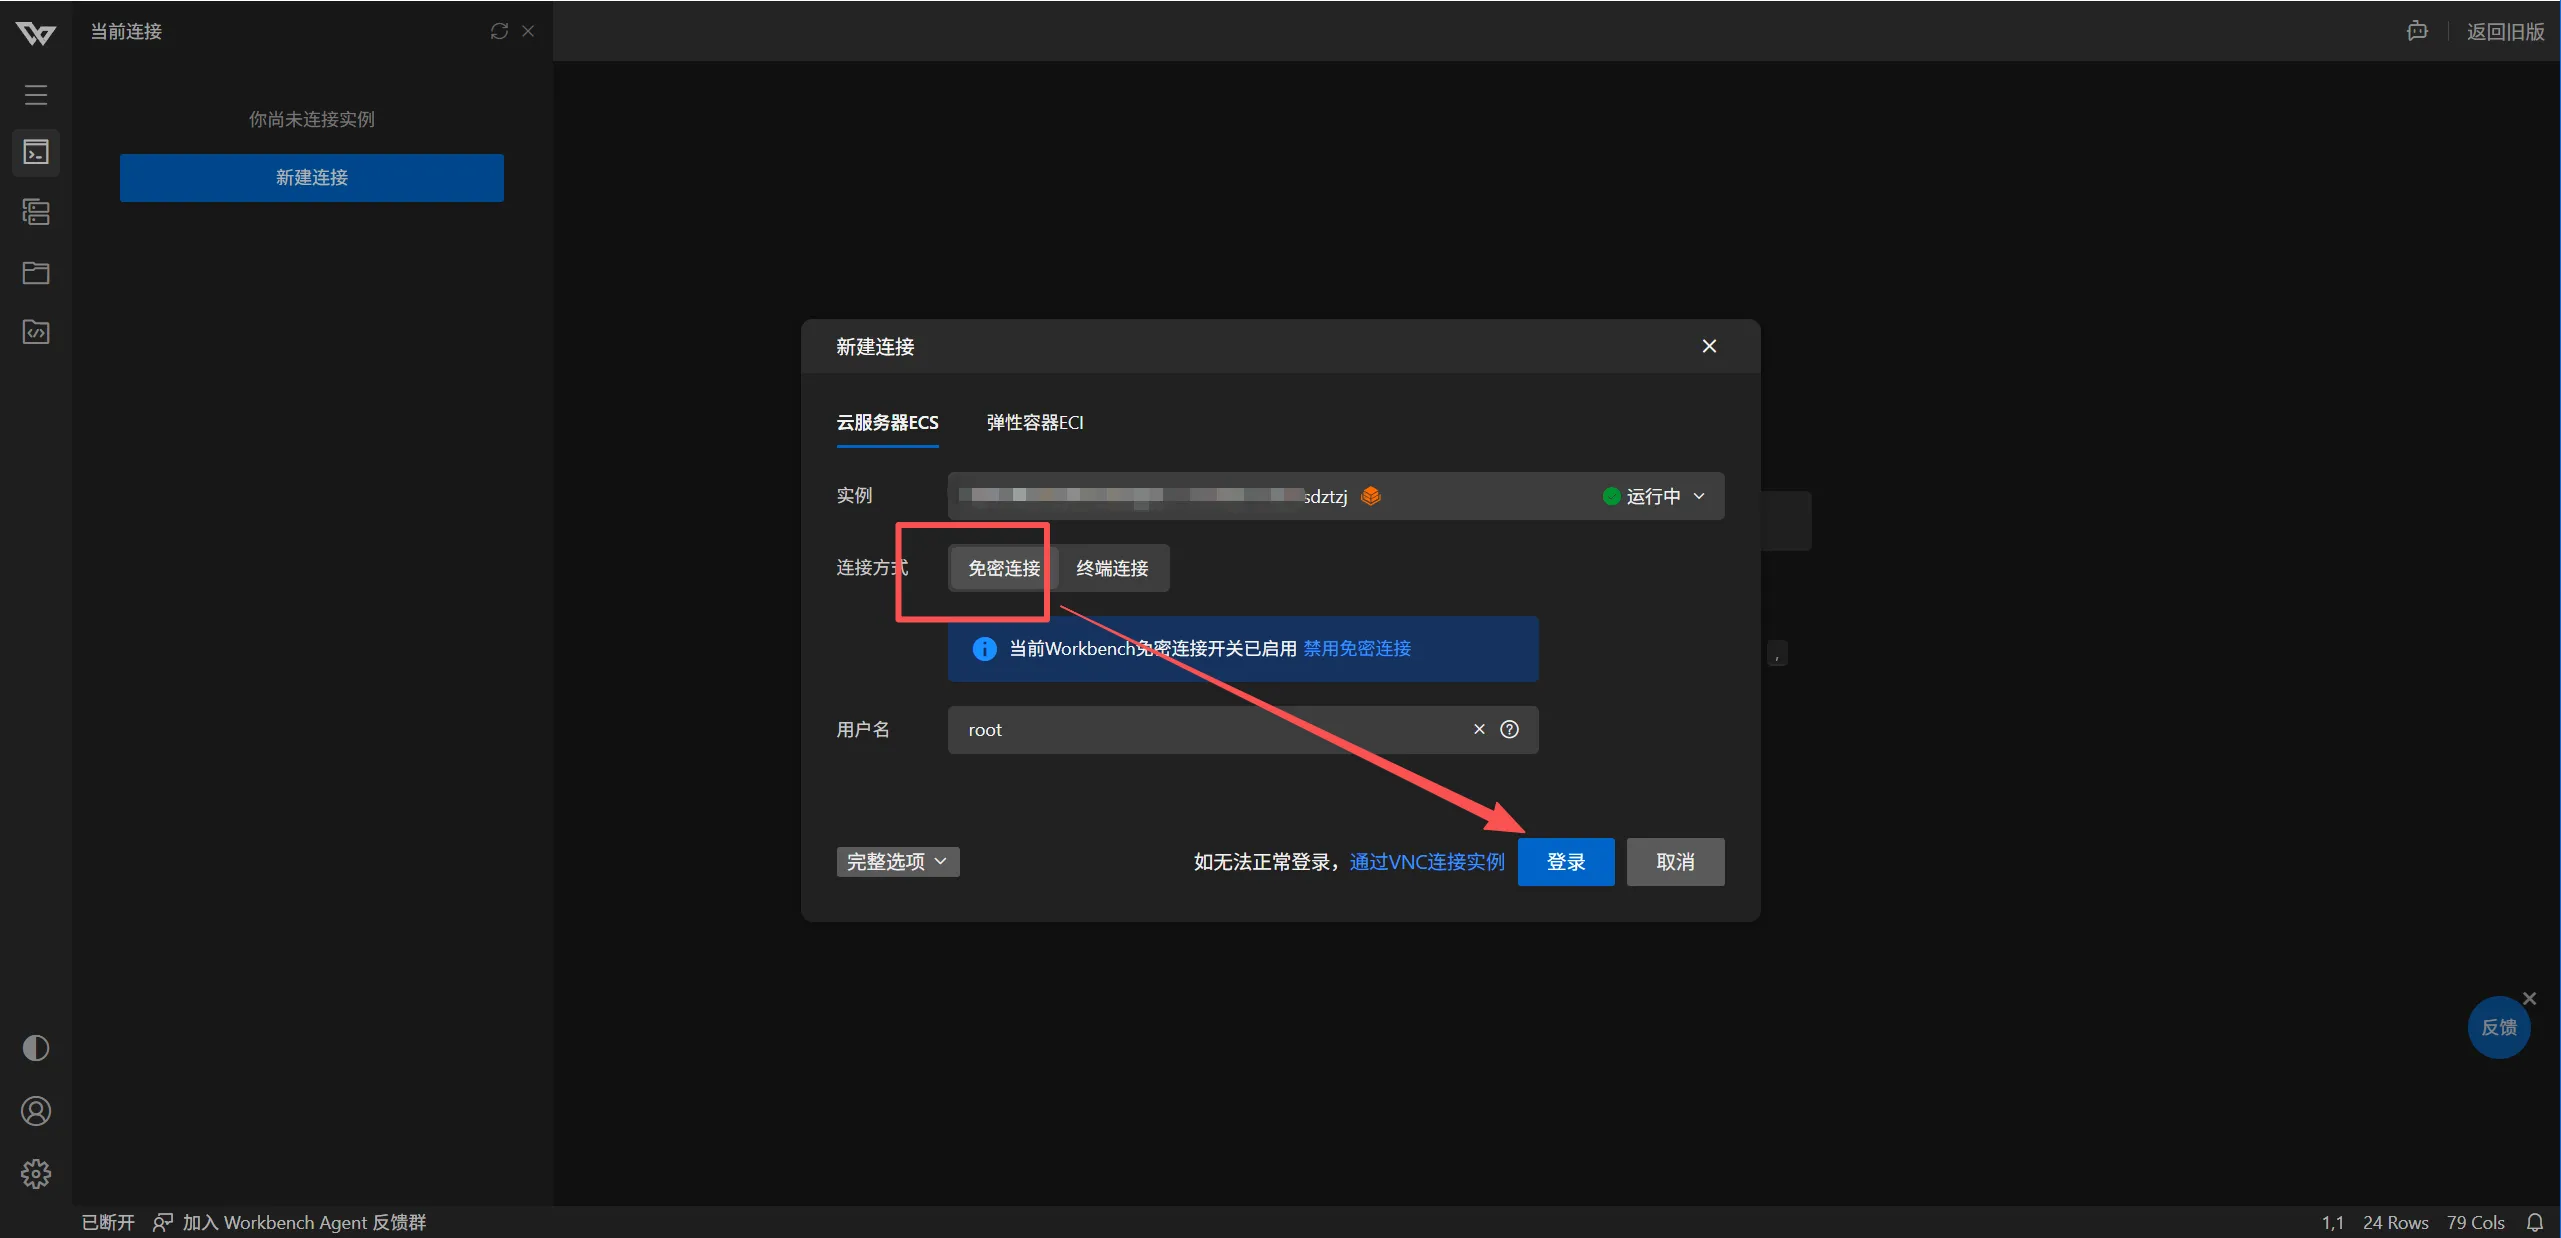Image resolution: width=2561 pixels, height=1238 pixels.
Task: Focus the username root input field
Action: coord(1243,730)
